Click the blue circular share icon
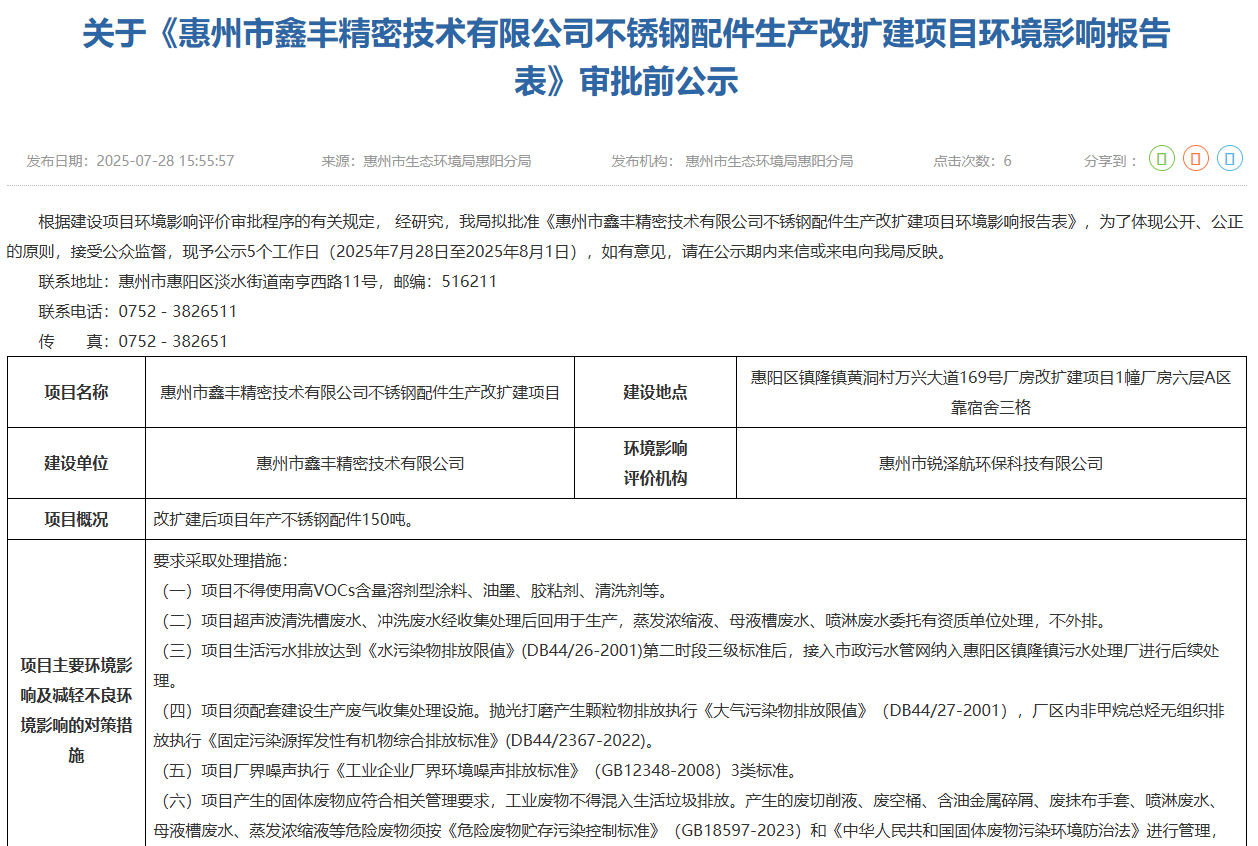 [1230, 159]
